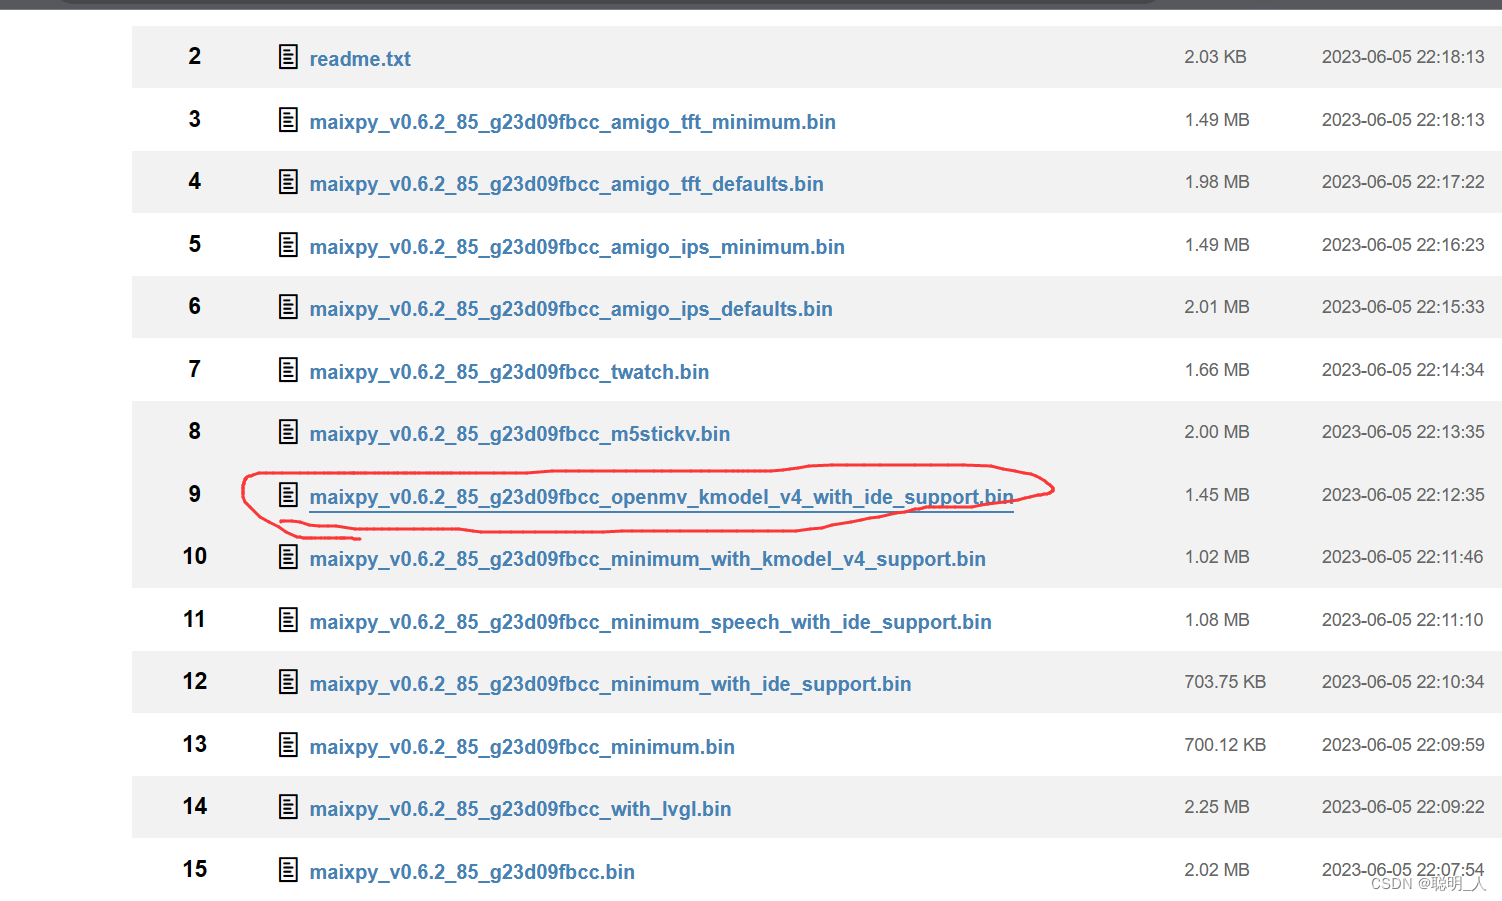Click the timestamp 2023-06-05 22:11:10
The width and height of the screenshot is (1502, 901).
click(1403, 620)
